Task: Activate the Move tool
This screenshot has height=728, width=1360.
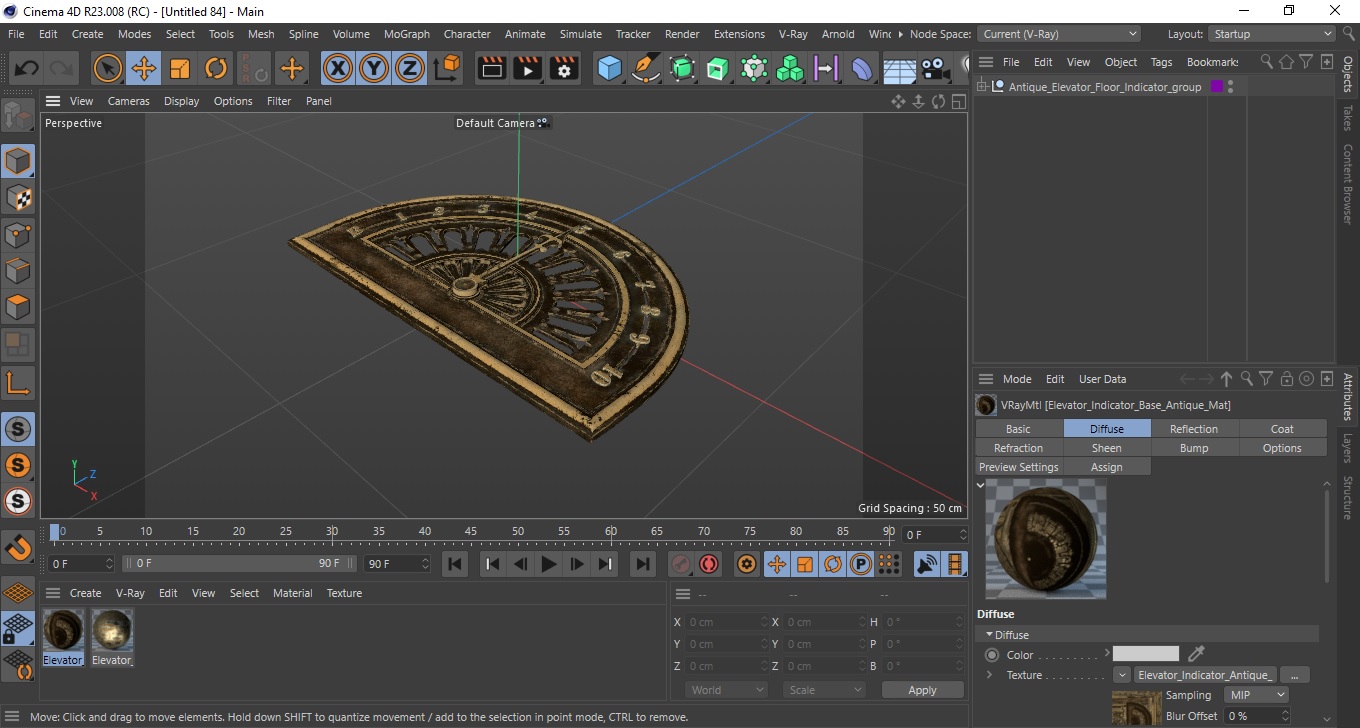Action: (144, 69)
